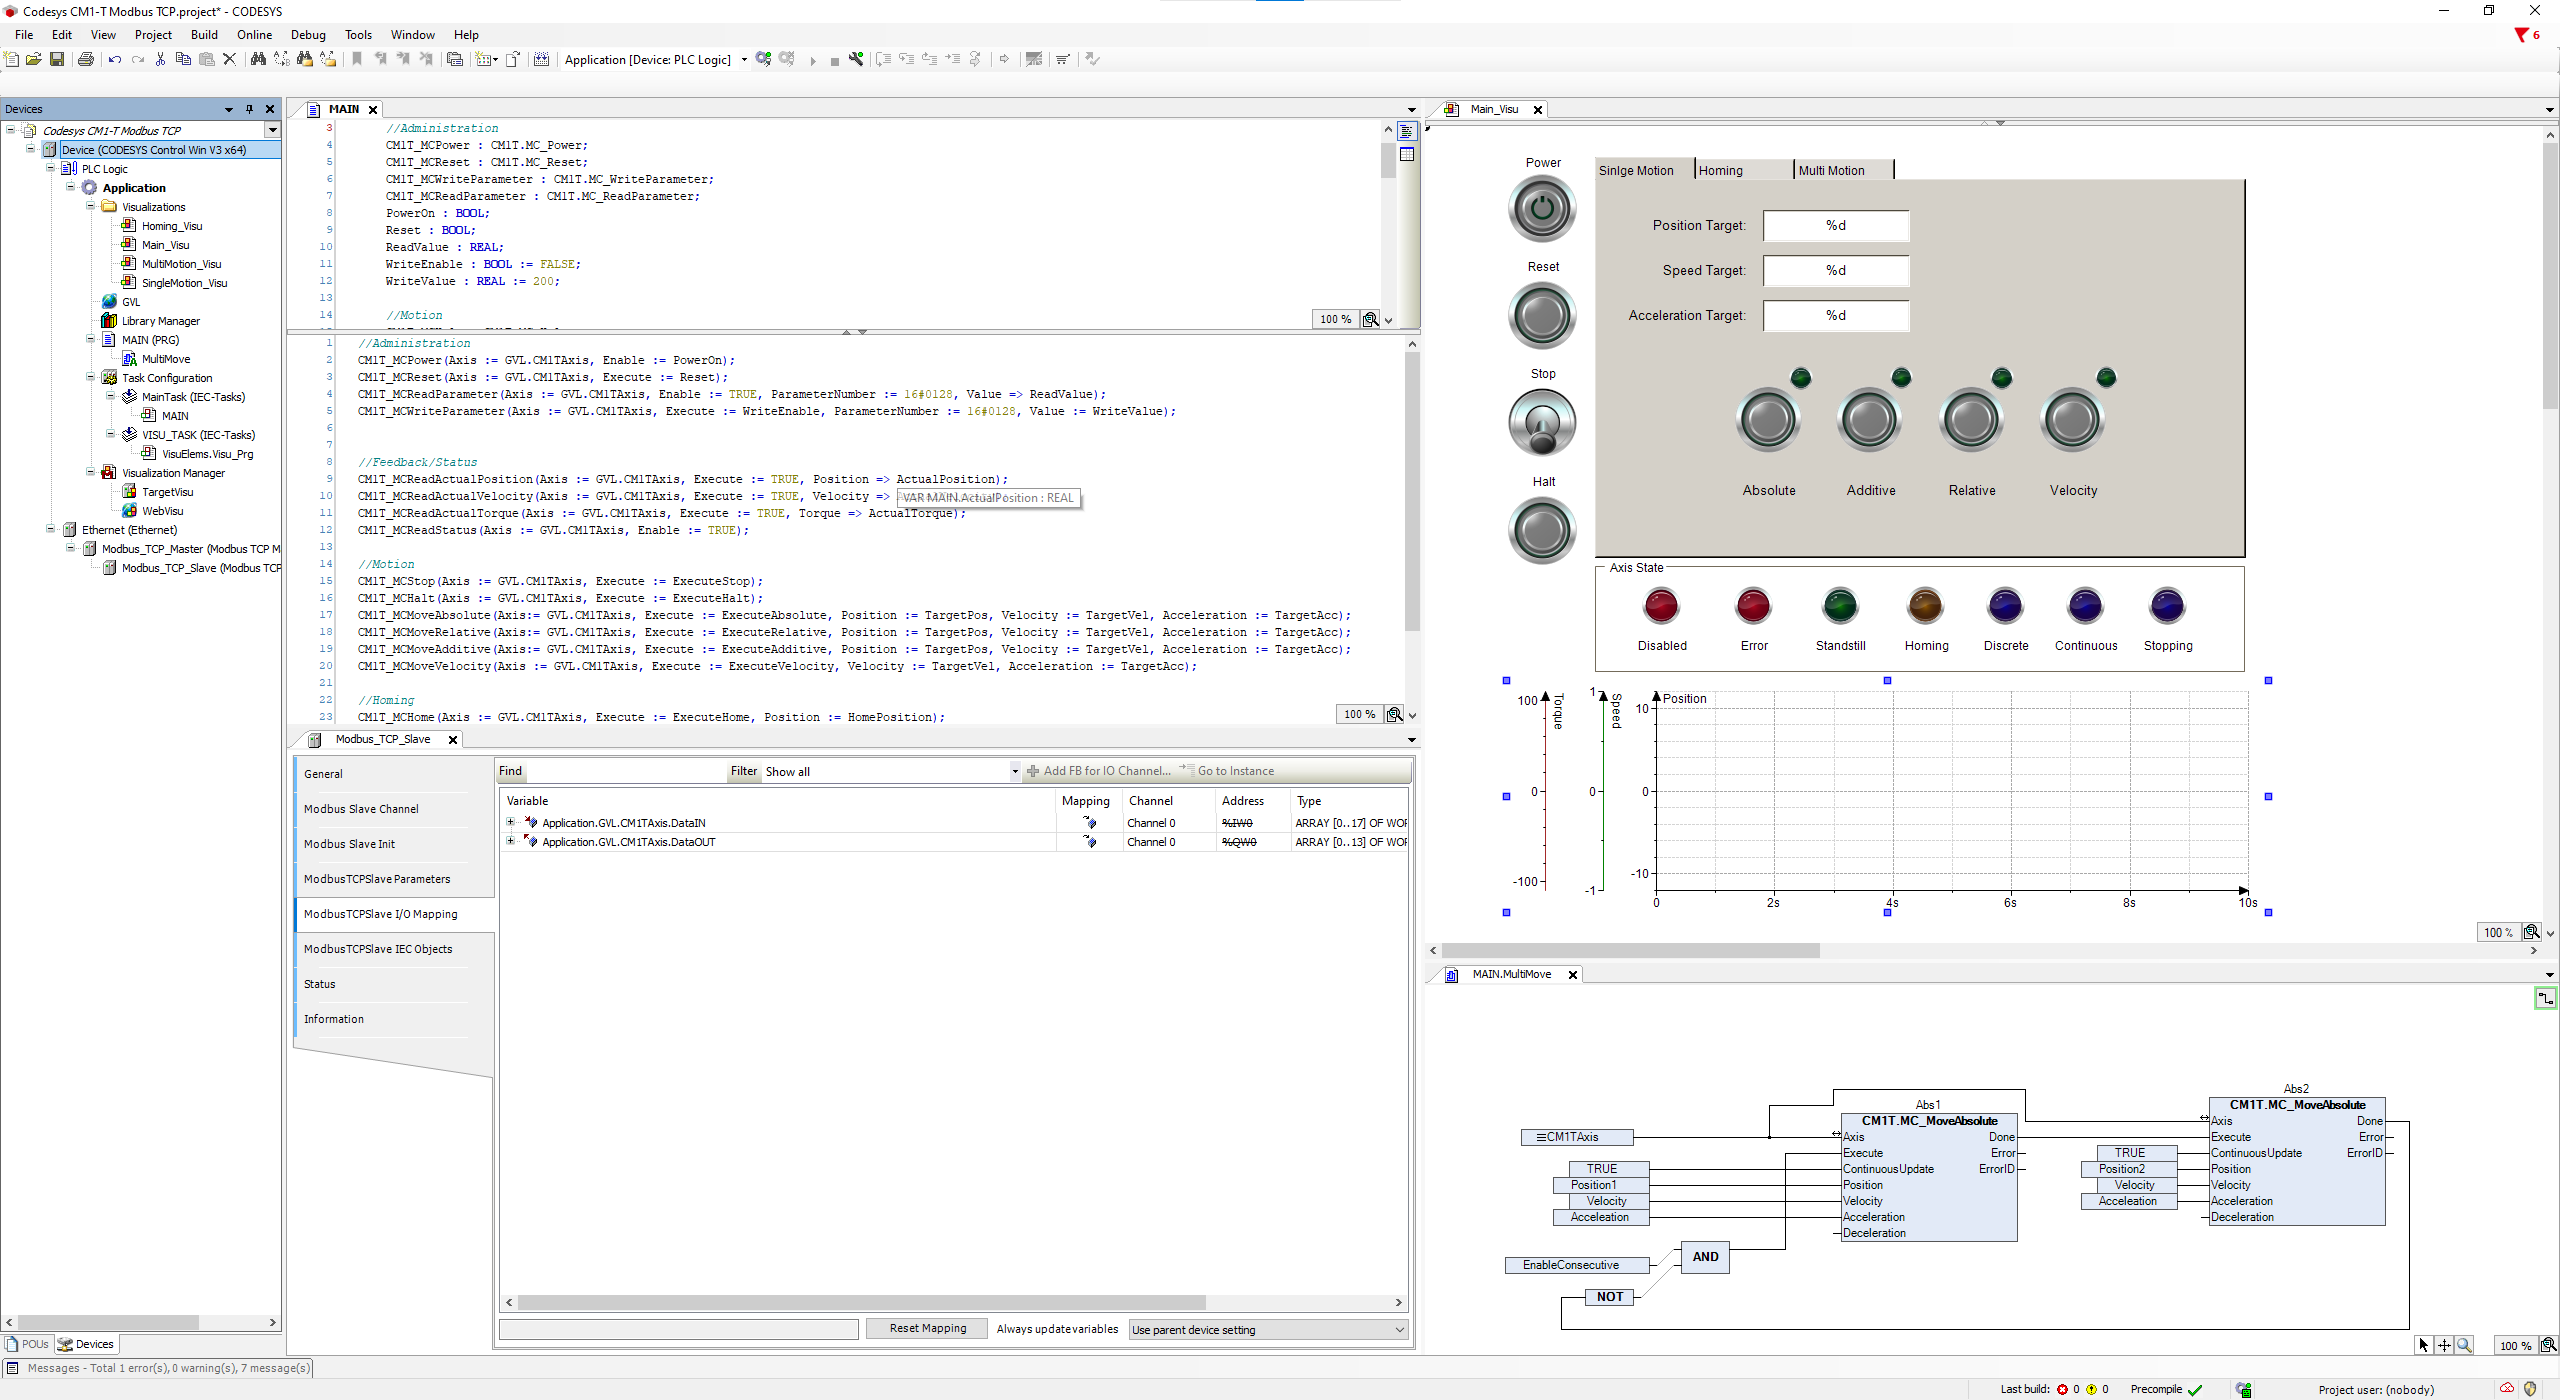Image resolution: width=2560 pixels, height=1400 pixels.
Task: Click the Cut scissors icon
Action: pos(160,59)
